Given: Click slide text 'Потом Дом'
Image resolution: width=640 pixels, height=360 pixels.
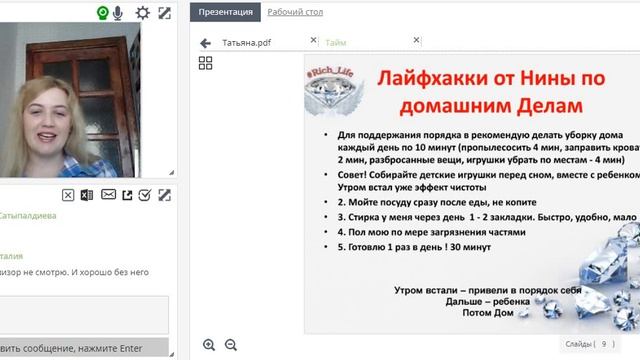Looking at the screenshot, I should [x=488, y=313].
